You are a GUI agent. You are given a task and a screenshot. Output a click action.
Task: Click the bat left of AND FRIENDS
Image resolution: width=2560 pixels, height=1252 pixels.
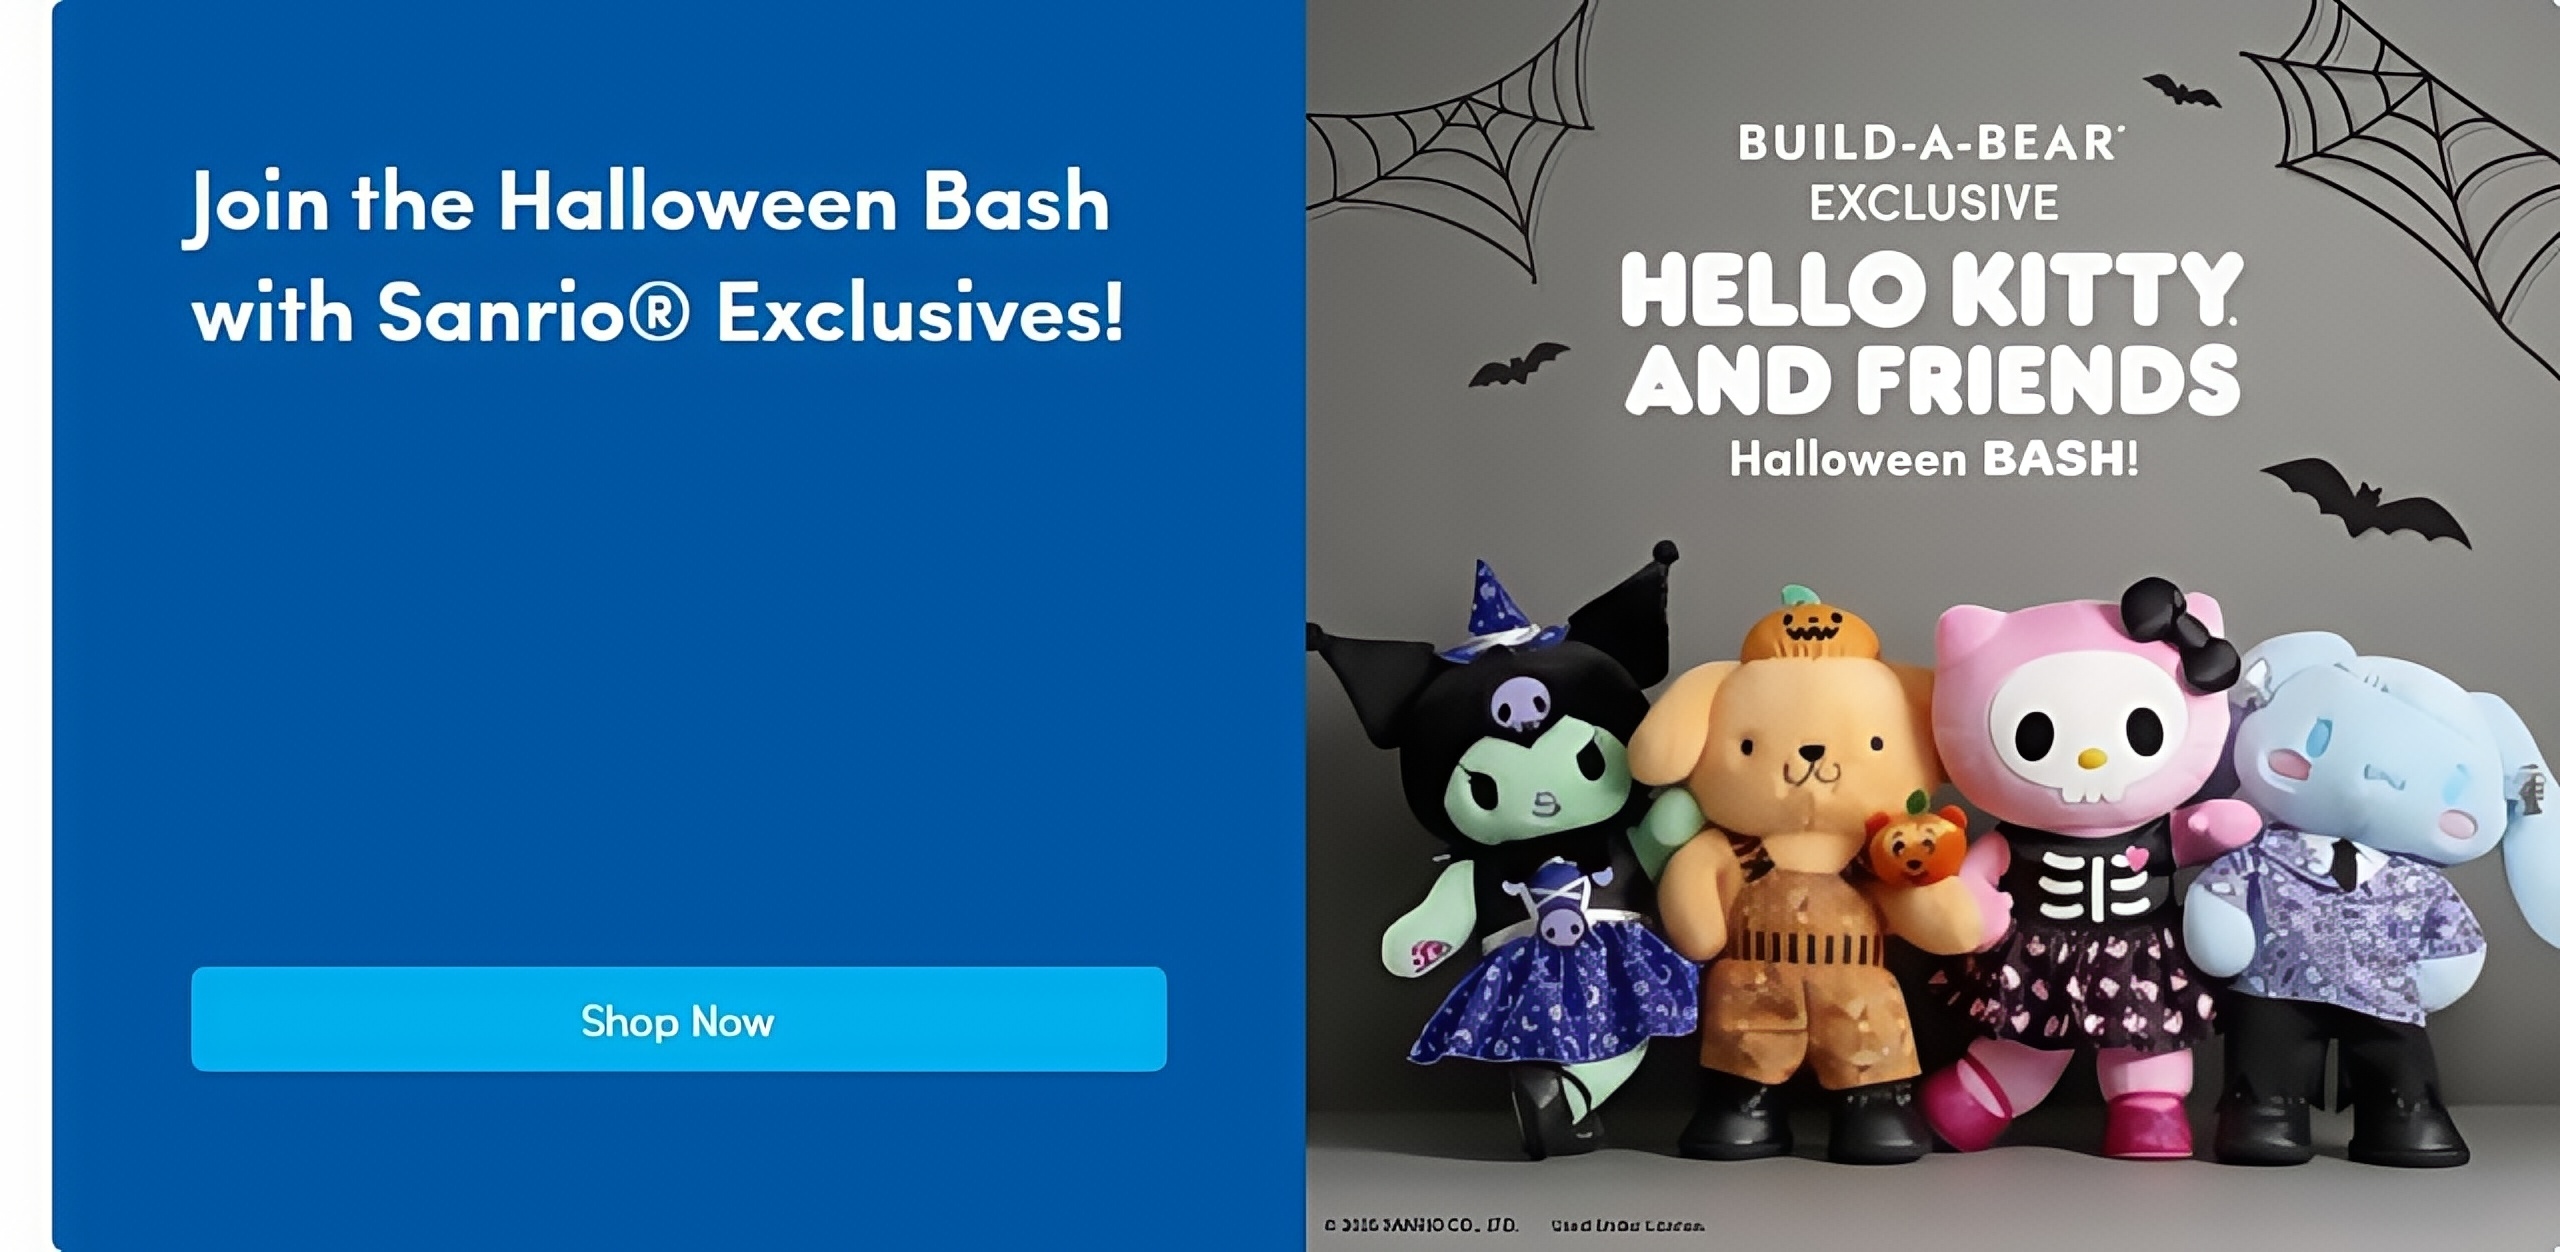click(1518, 365)
